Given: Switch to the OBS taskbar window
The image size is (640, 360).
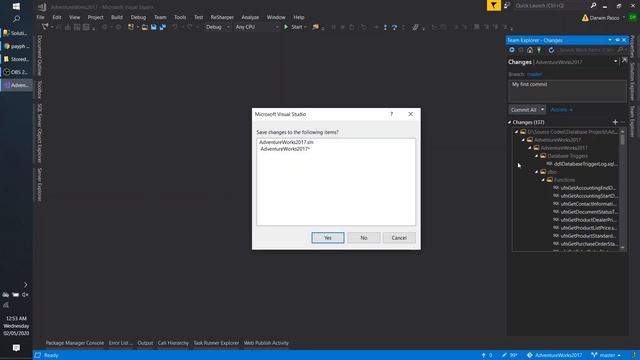Looking at the screenshot, I should point(16,72).
